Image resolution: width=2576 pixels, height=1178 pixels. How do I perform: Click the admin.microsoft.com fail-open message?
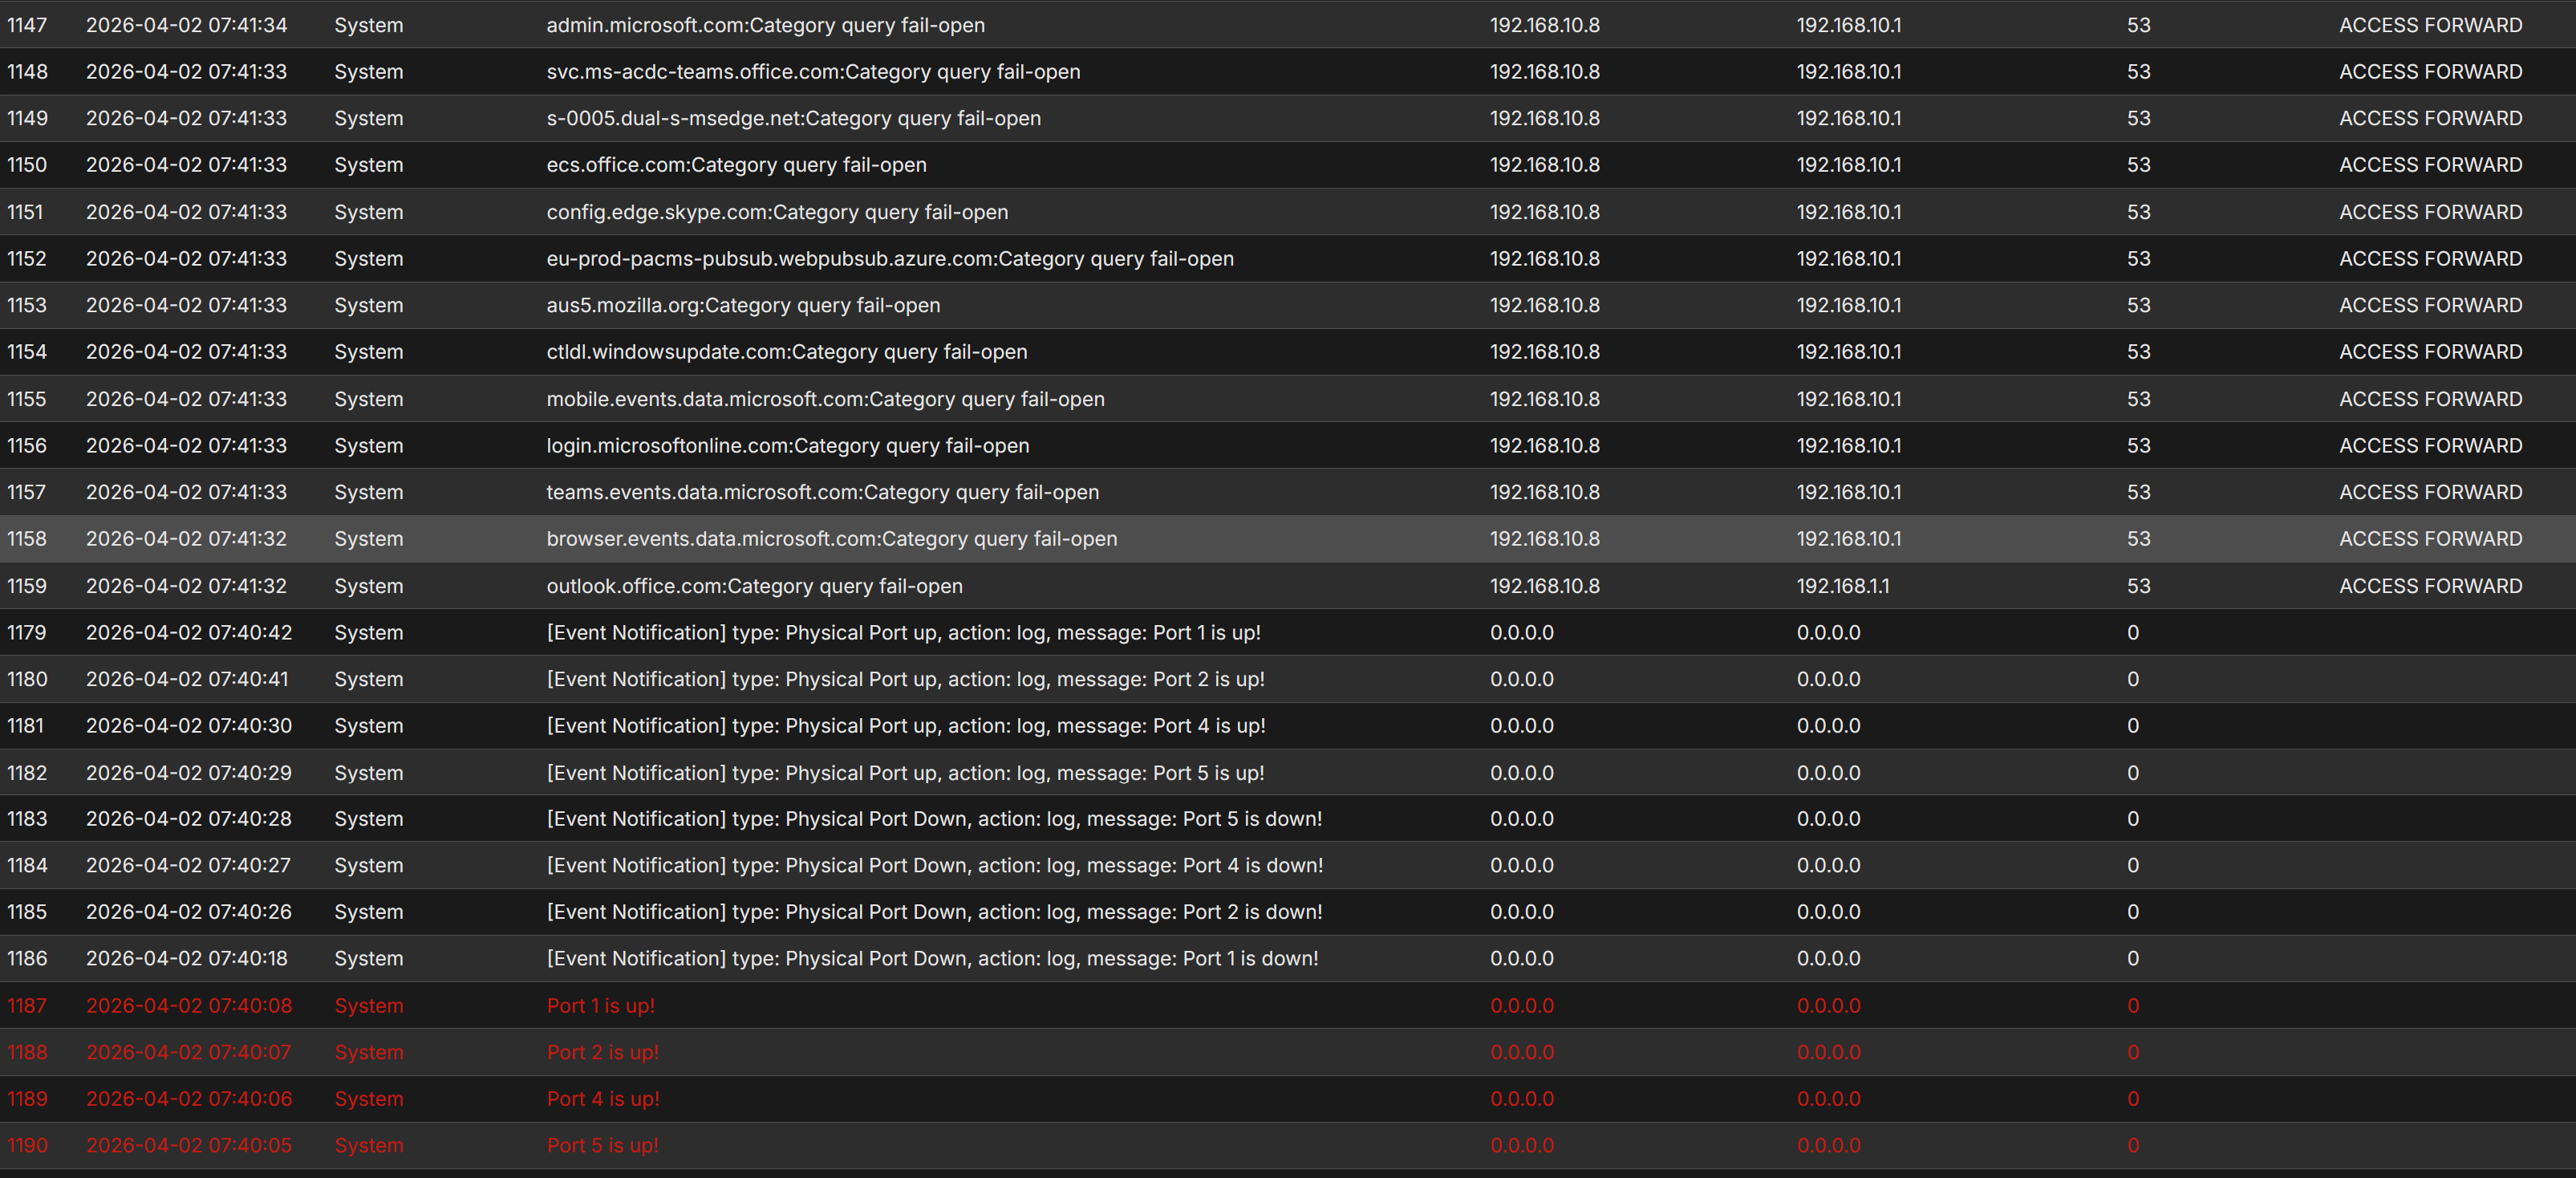pyautogui.click(x=765, y=25)
